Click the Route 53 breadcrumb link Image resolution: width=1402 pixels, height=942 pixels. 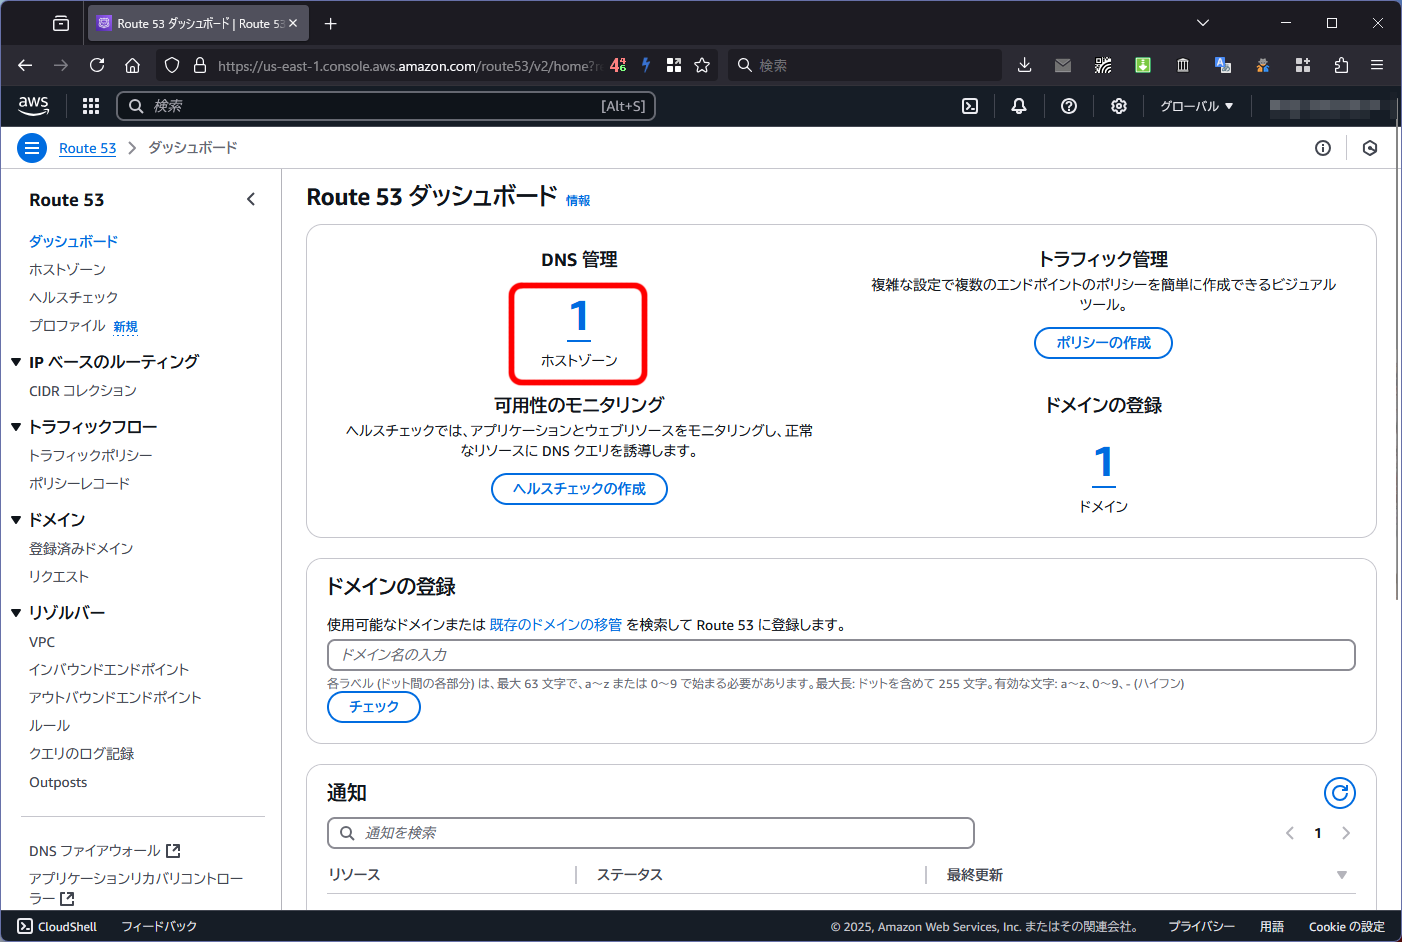point(87,148)
